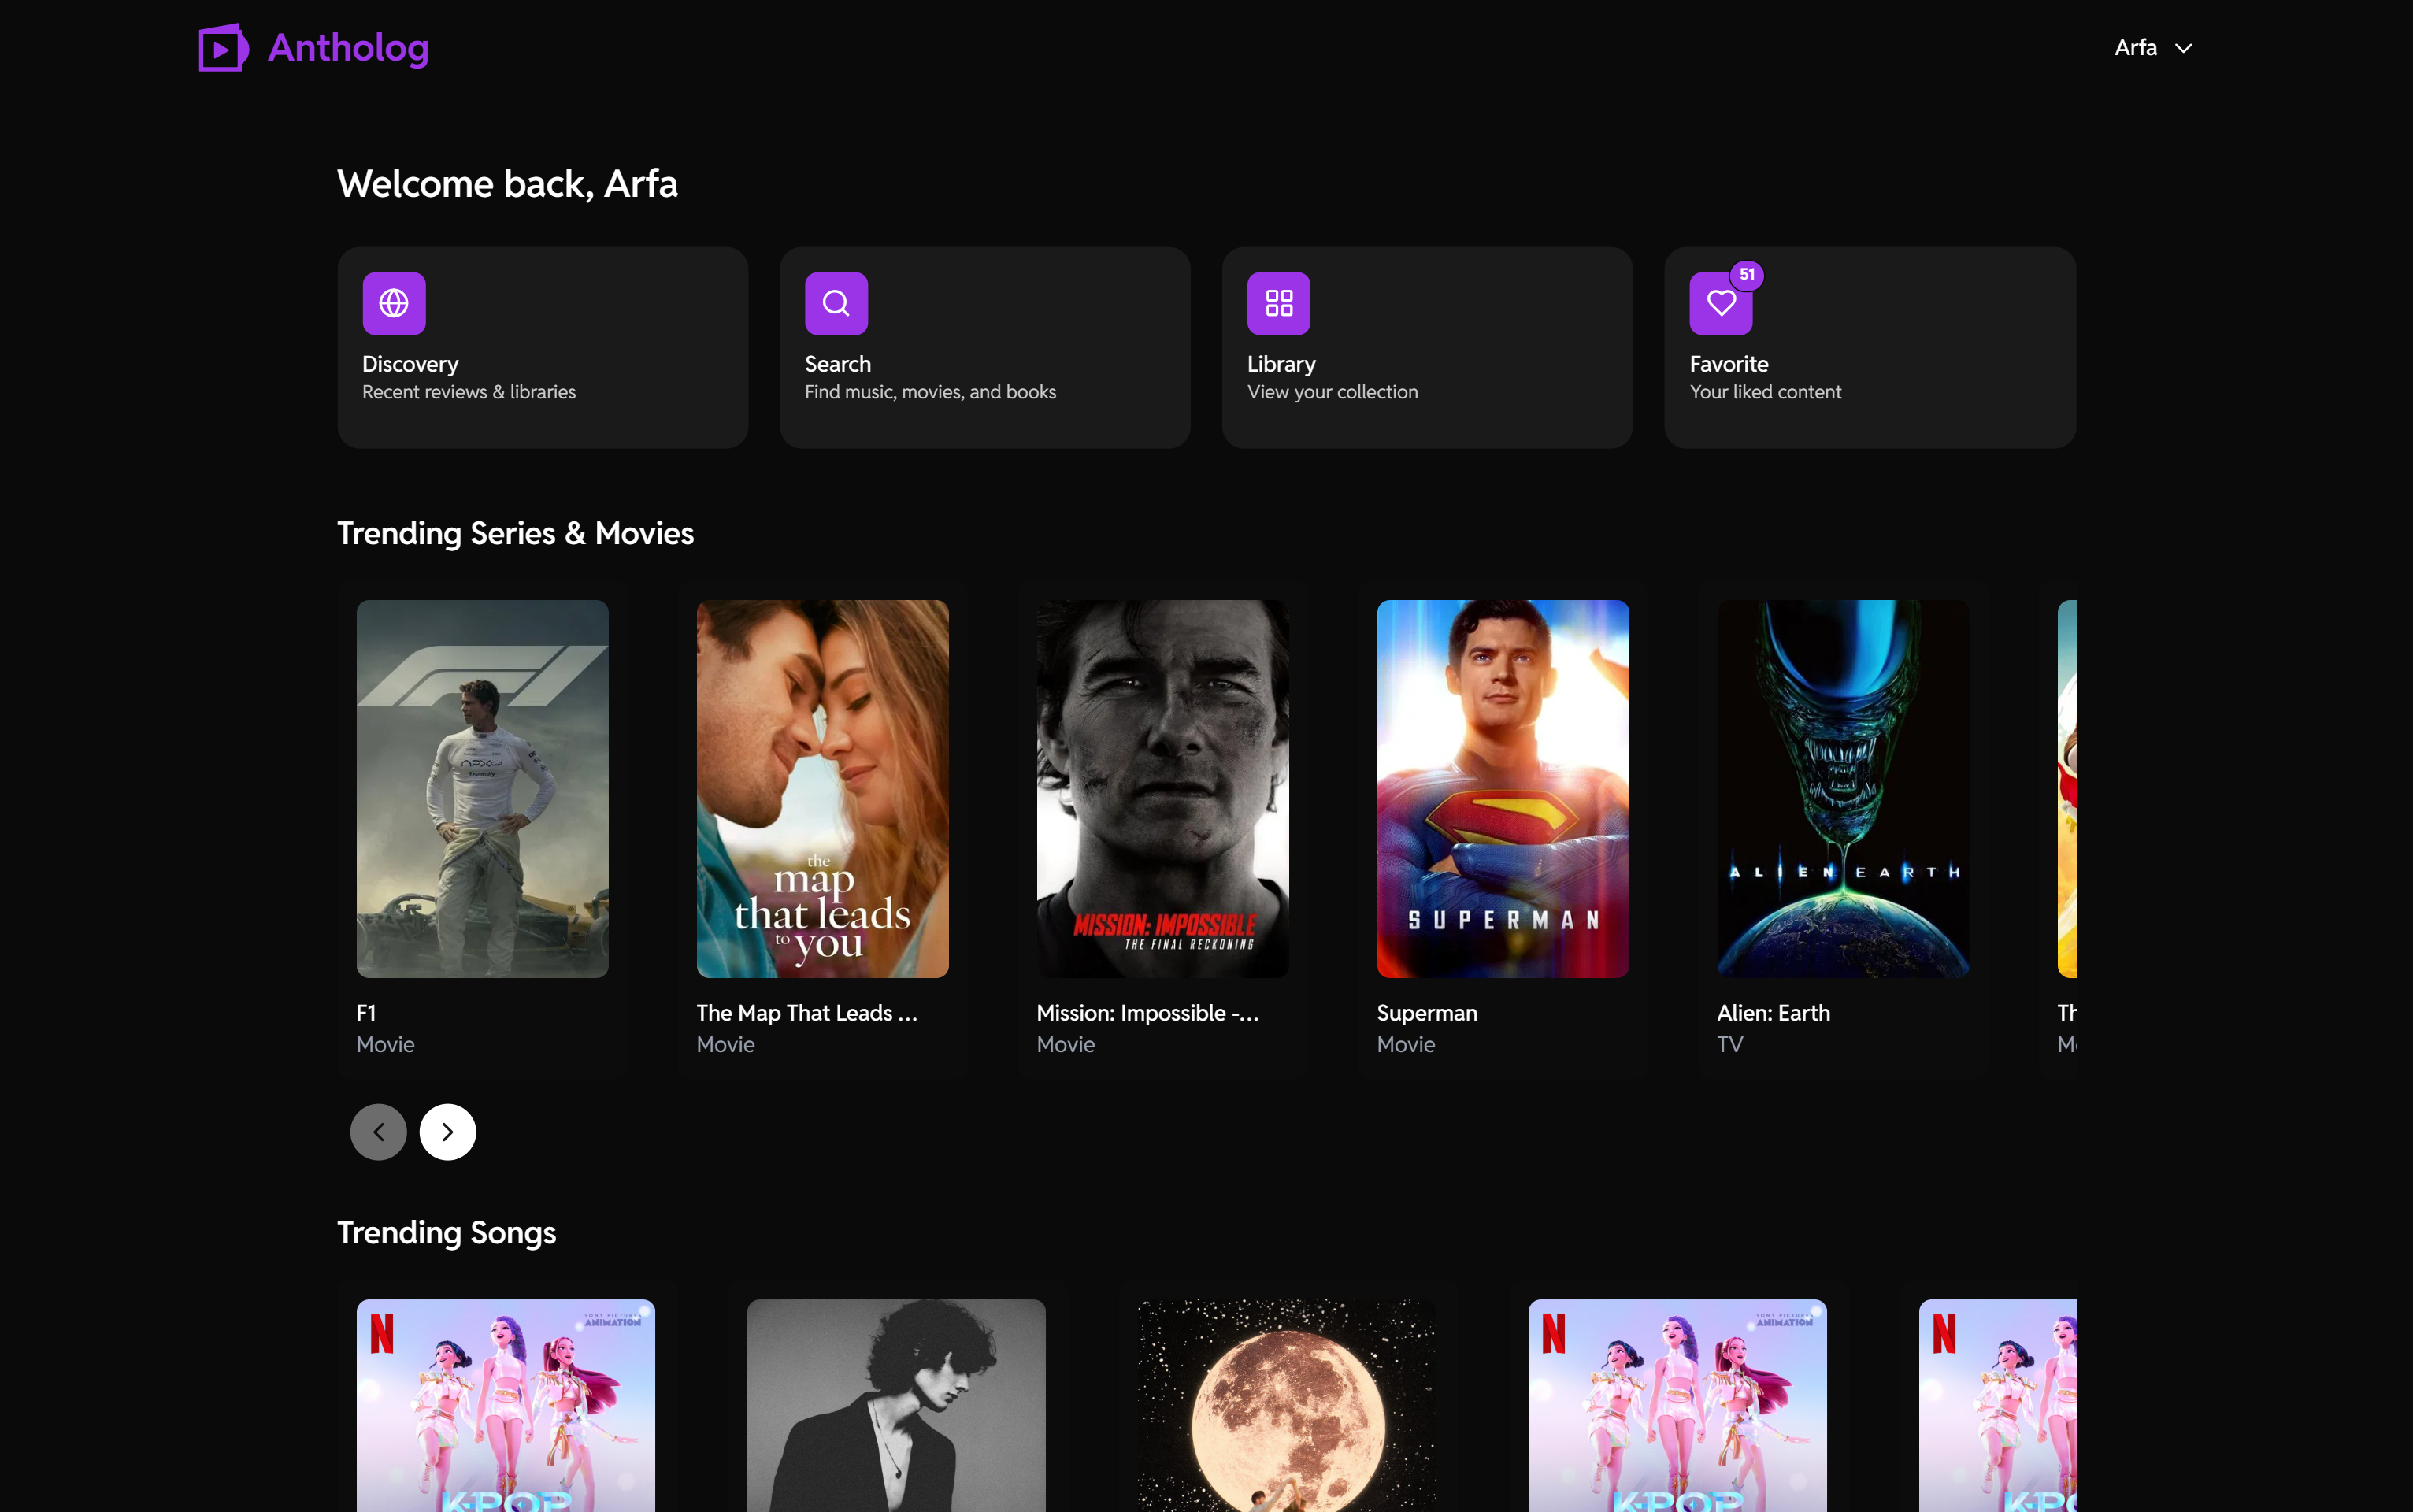Screen dimensions: 2413x1512
Task: Click the Trending Series & Movies heading
Action: tap(515, 533)
